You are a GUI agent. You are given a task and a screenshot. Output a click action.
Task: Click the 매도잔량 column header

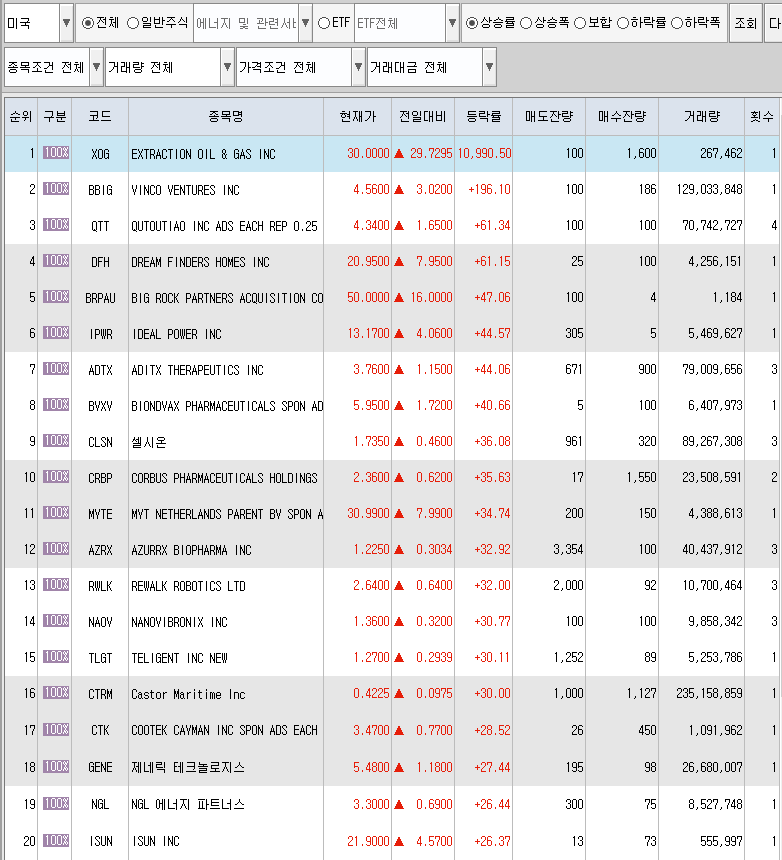pyautogui.click(x=549, y=116)
